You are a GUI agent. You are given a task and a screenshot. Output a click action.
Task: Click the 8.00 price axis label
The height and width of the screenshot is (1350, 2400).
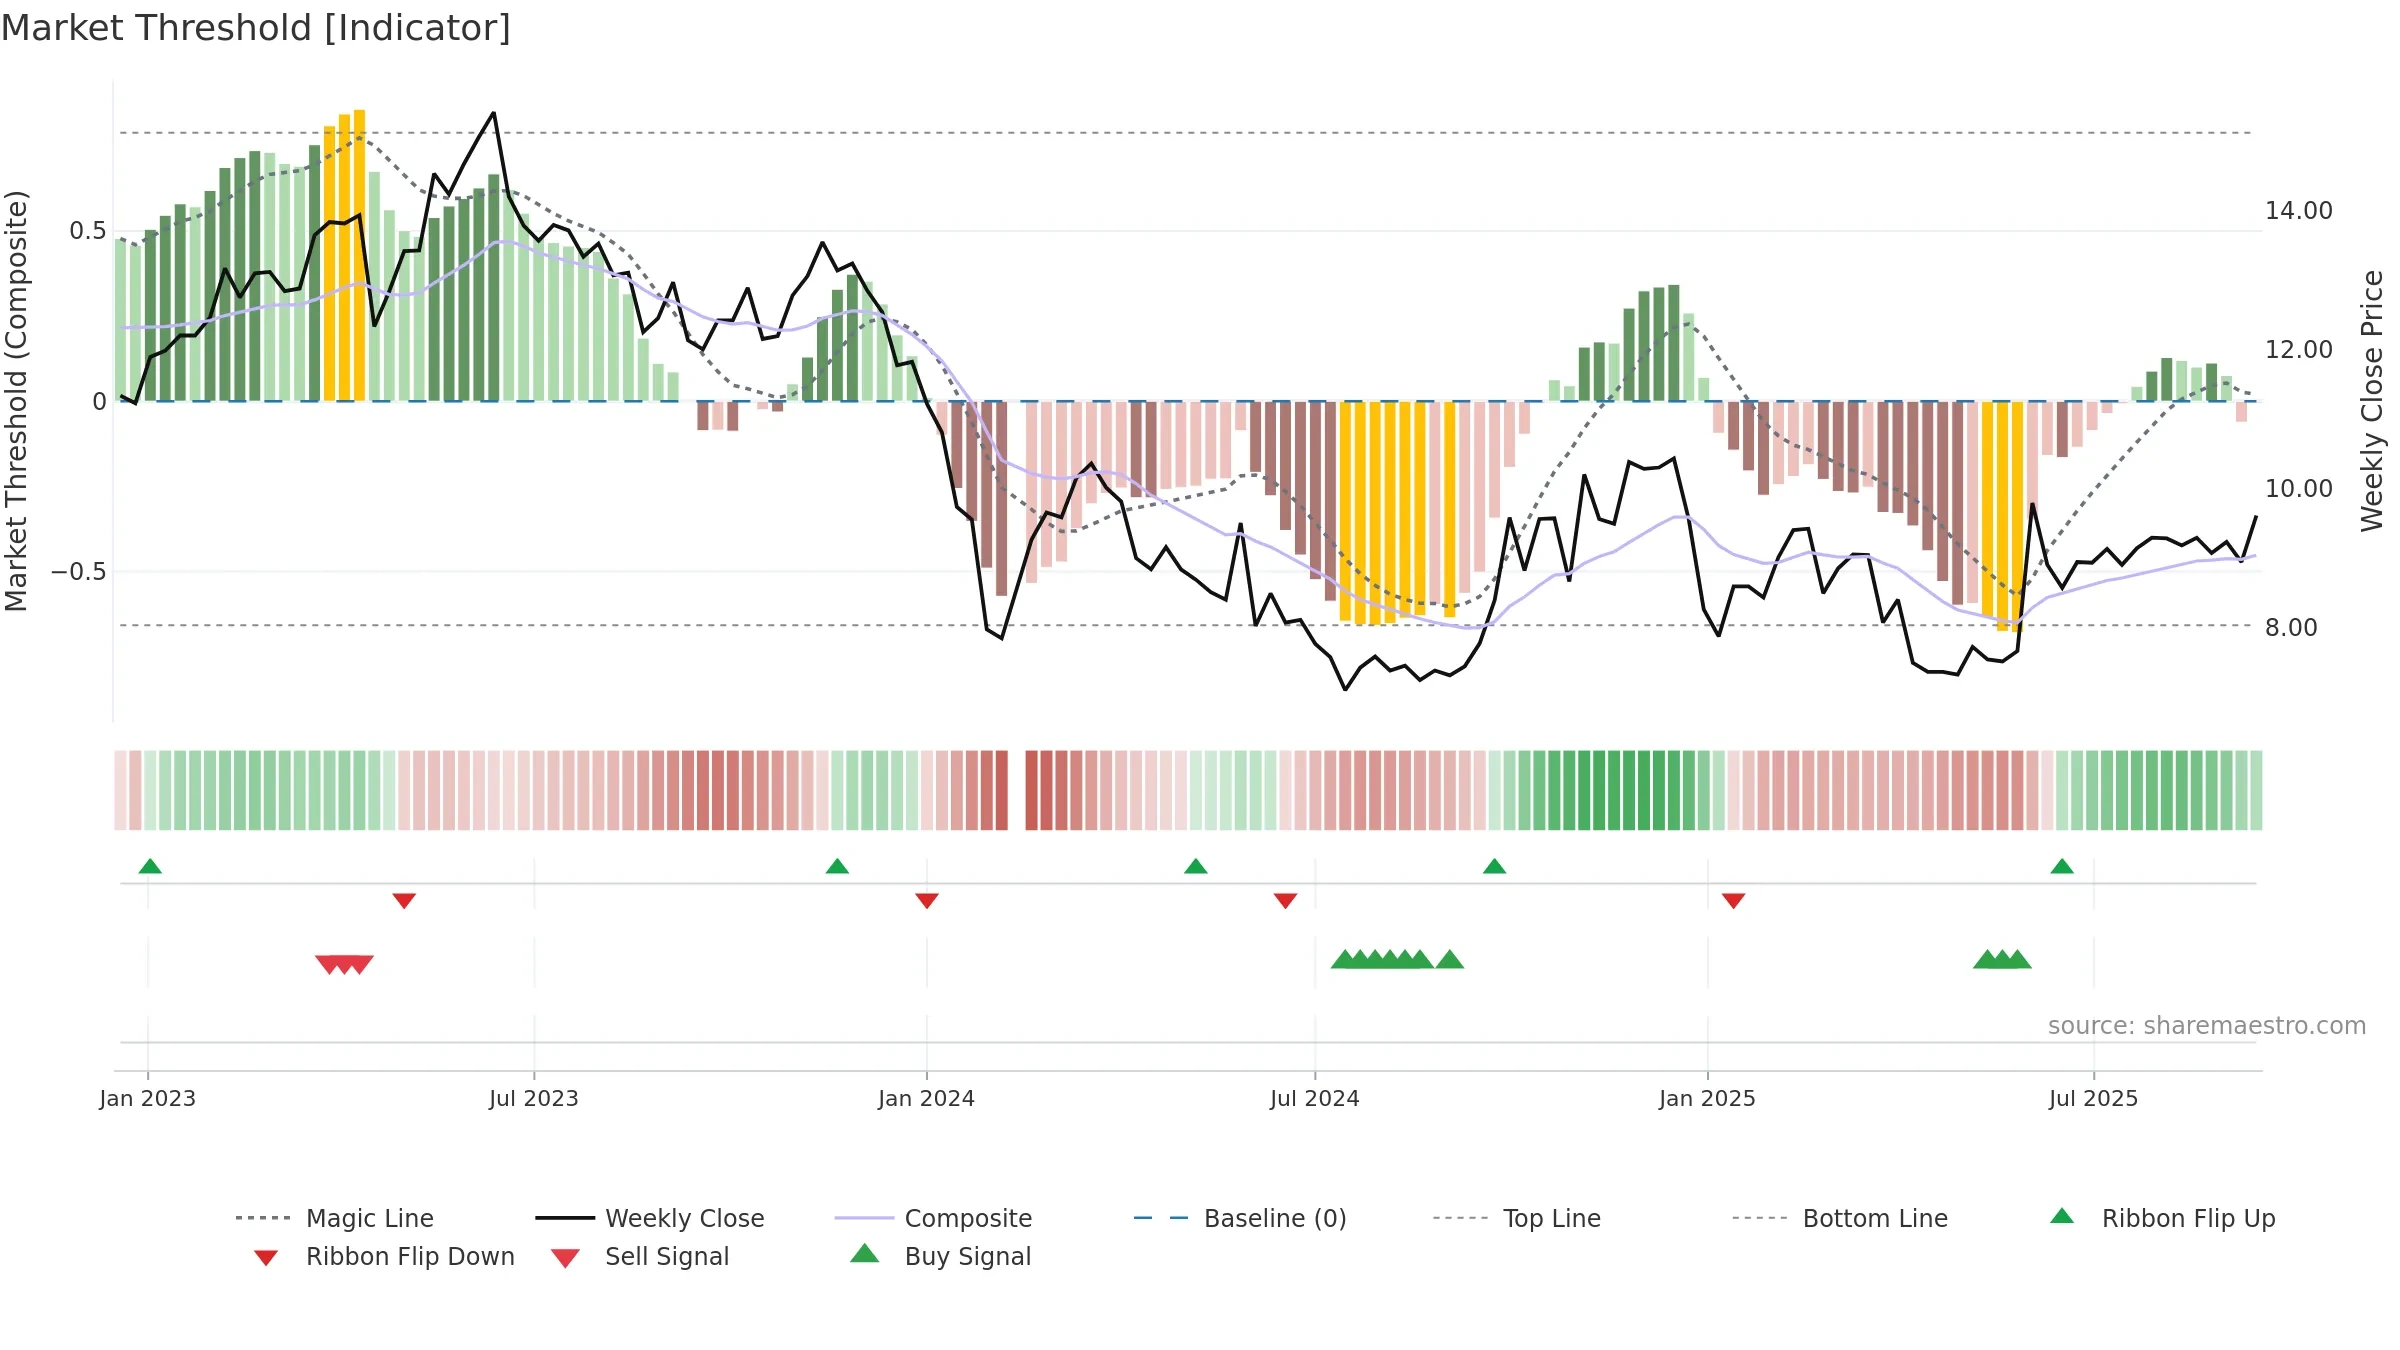pos(2291,628)
